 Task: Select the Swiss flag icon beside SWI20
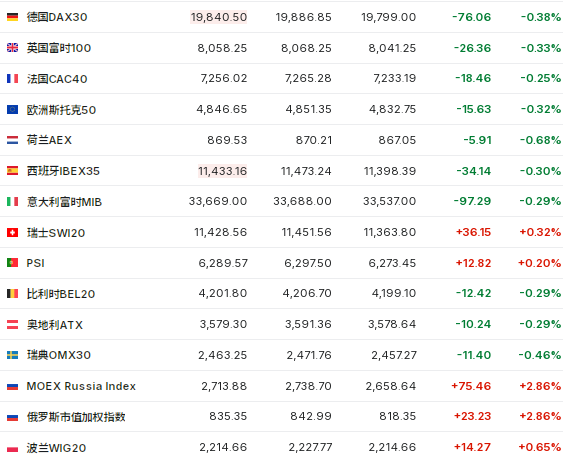pos(12,232)
